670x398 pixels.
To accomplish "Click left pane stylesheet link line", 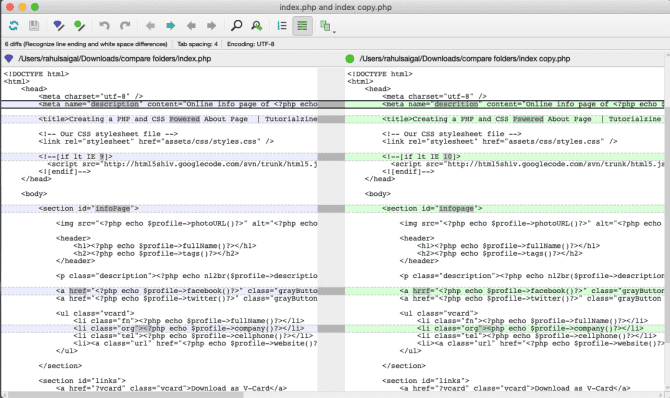I will click(156, 142).
